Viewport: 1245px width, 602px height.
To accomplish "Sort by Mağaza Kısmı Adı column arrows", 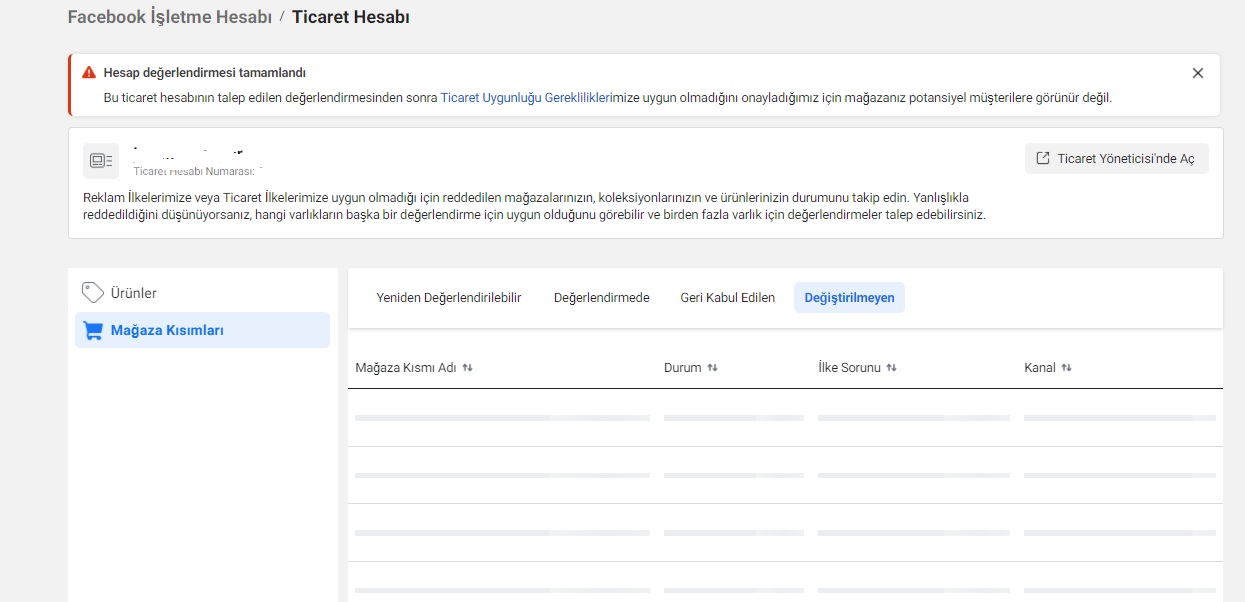I will click(467, 368).
